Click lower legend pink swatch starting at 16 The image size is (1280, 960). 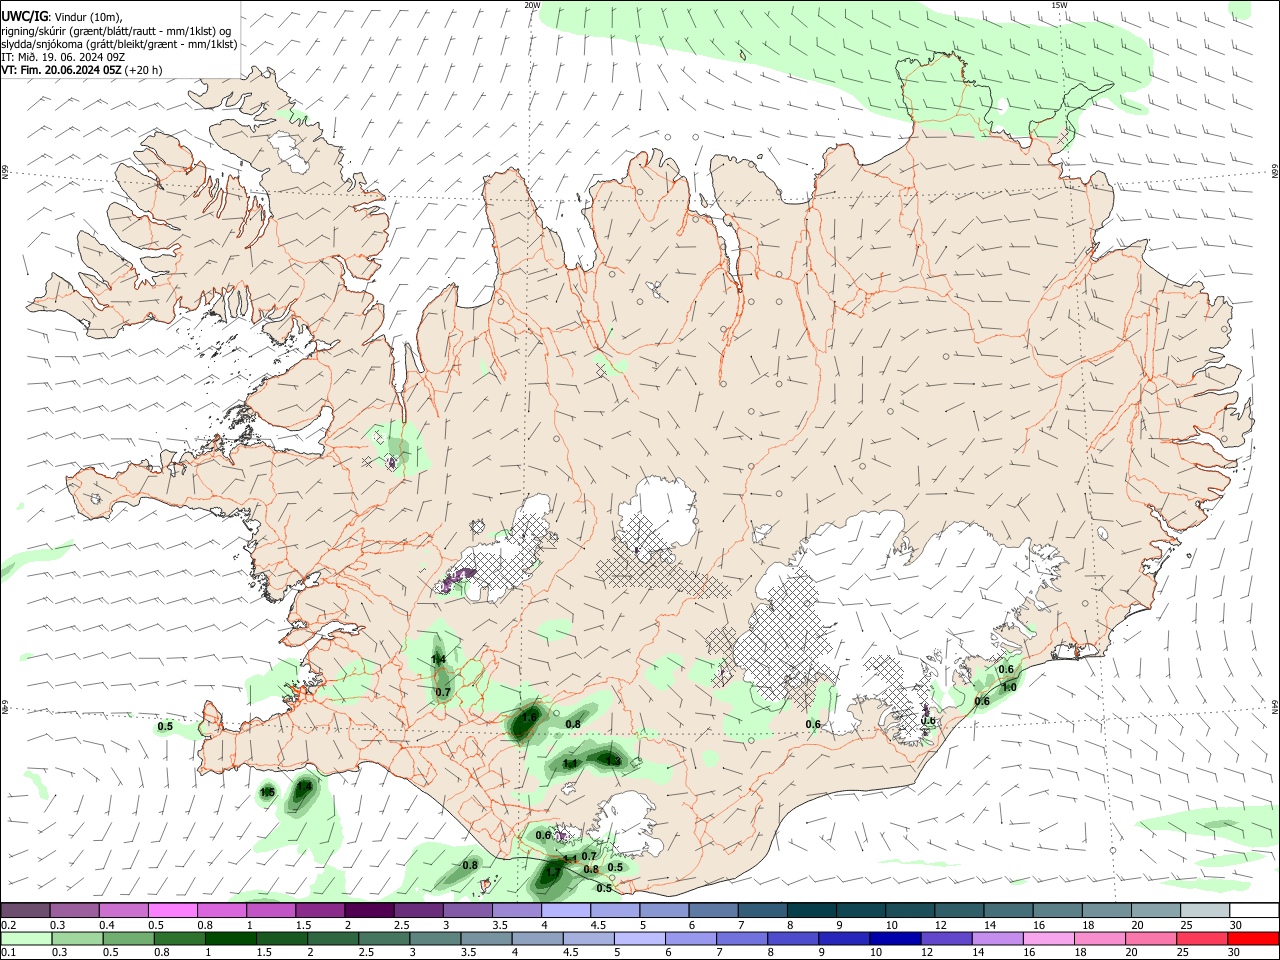click(x=1046, y=938)
